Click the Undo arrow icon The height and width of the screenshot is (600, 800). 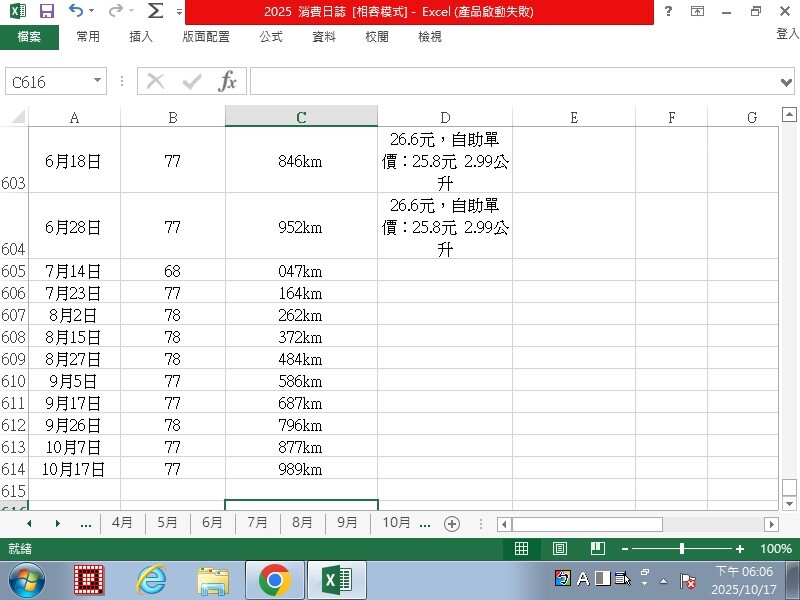76,11
